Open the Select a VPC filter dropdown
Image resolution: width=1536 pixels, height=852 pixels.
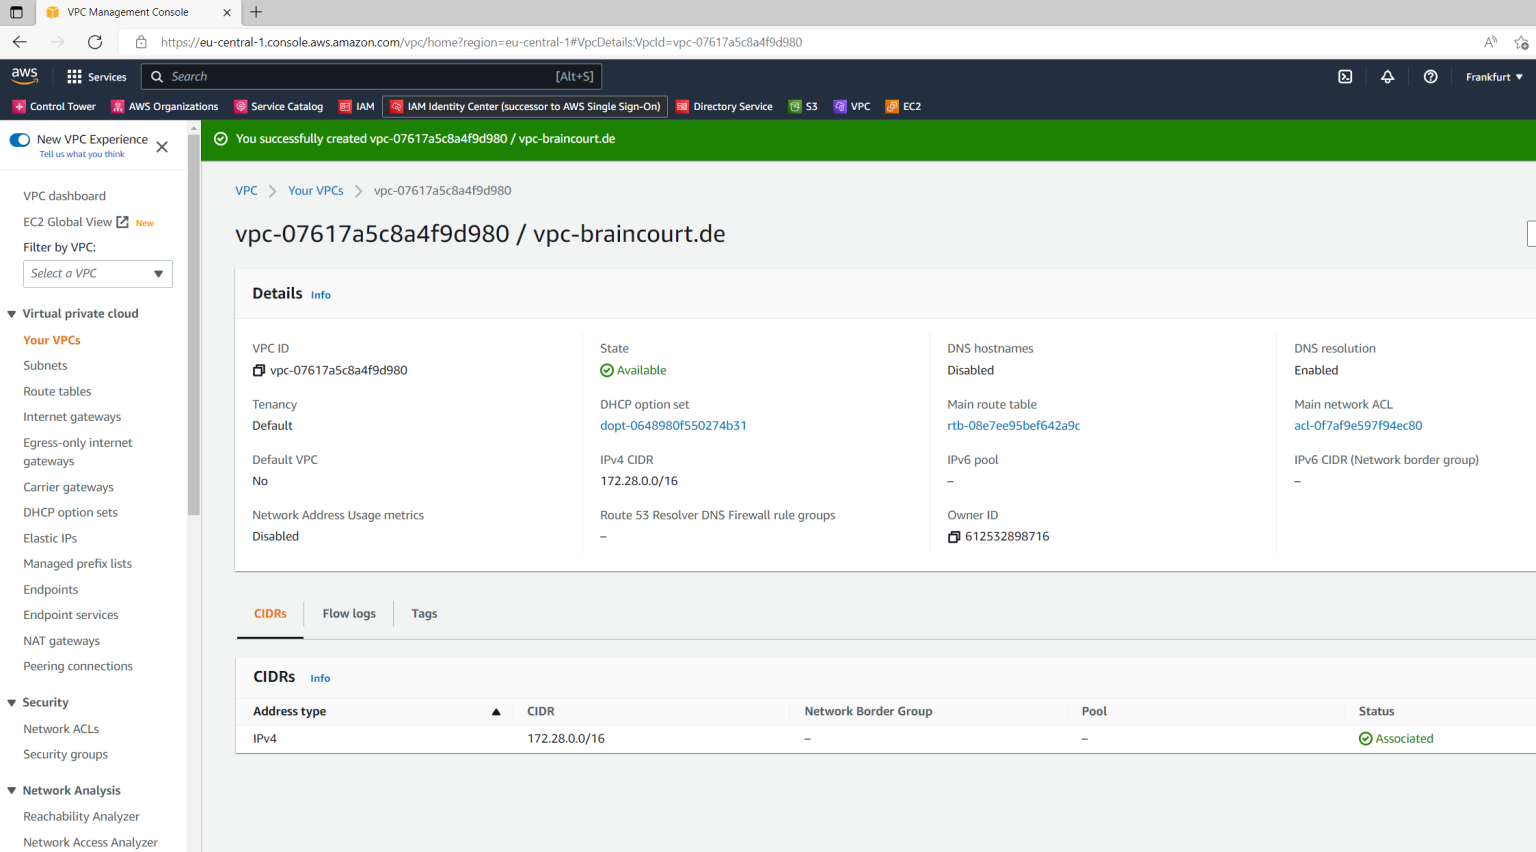pos(97,273)
